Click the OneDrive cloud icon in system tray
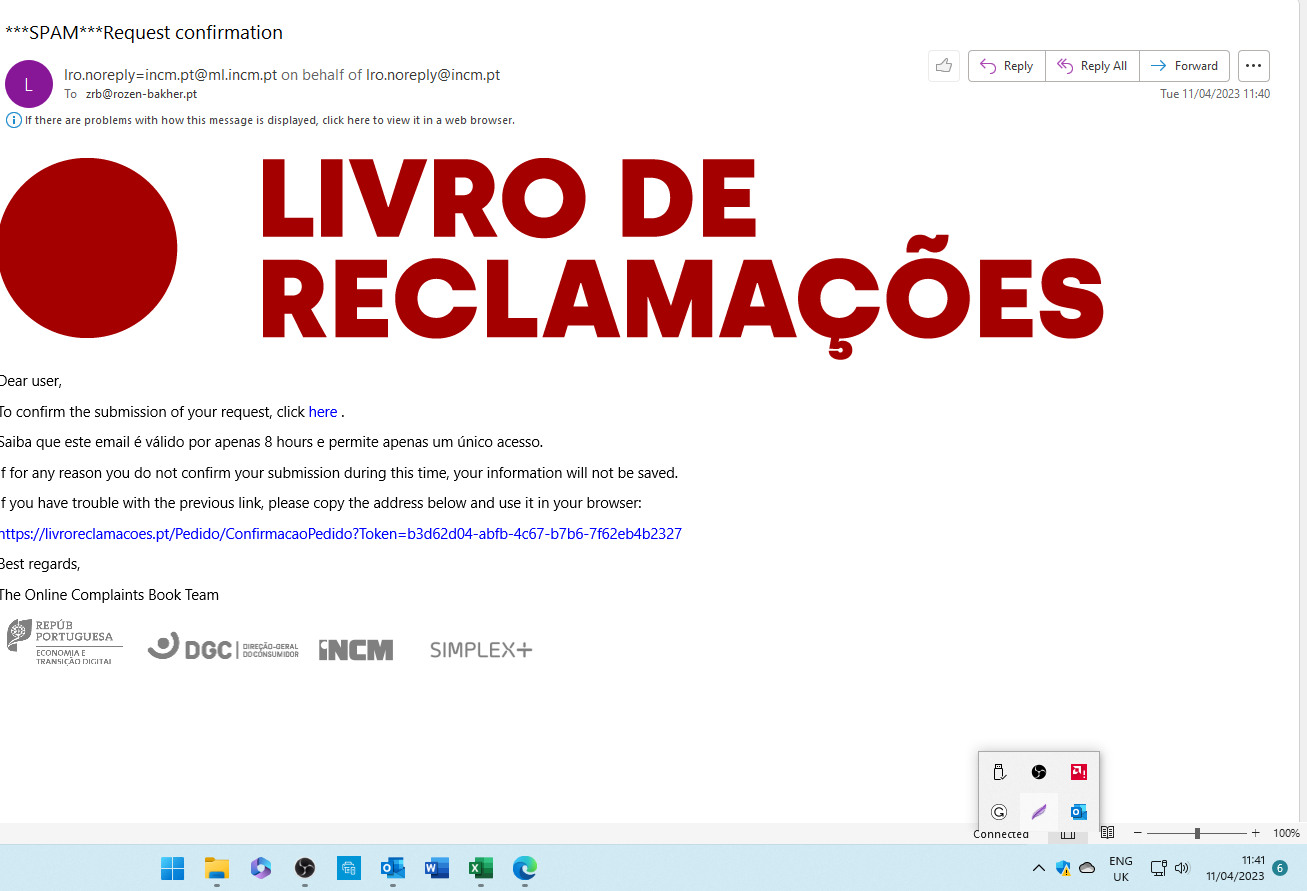Viewport: 1307px width, 891px height. pos(1087,868)
